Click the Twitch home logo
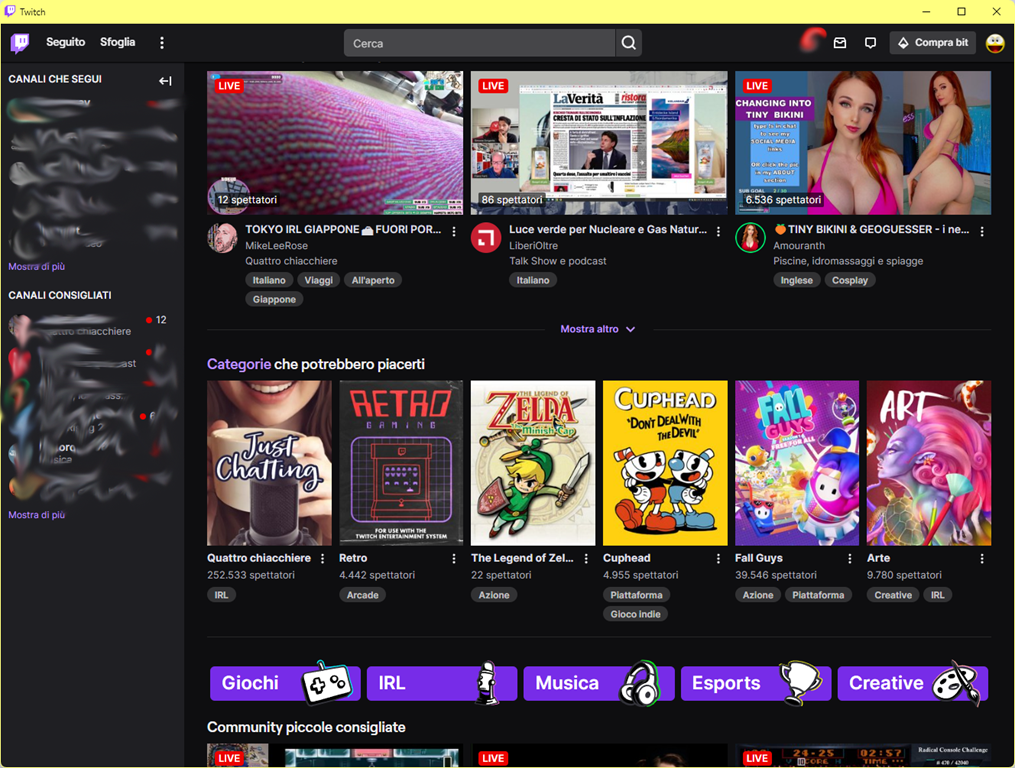The width and height of the screenshot is (1015, 768). pyautogui.click(x=20, y=43)
